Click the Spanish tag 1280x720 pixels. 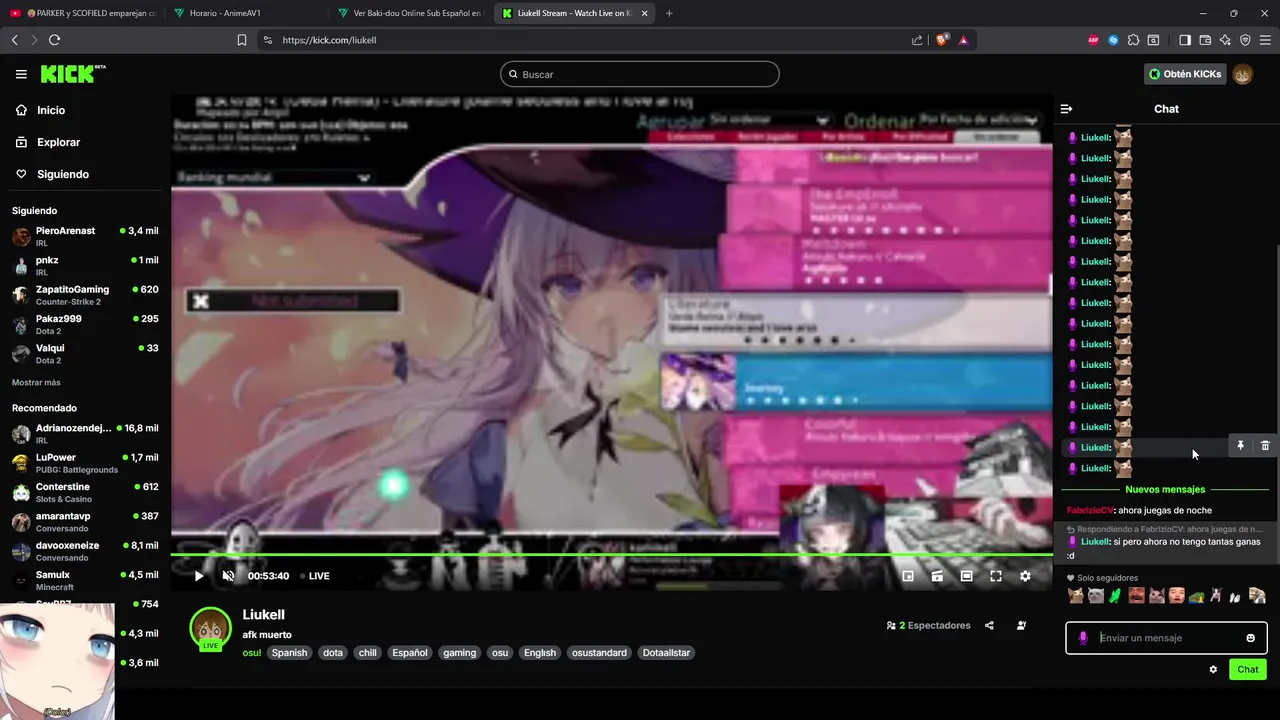pos(289,653)
